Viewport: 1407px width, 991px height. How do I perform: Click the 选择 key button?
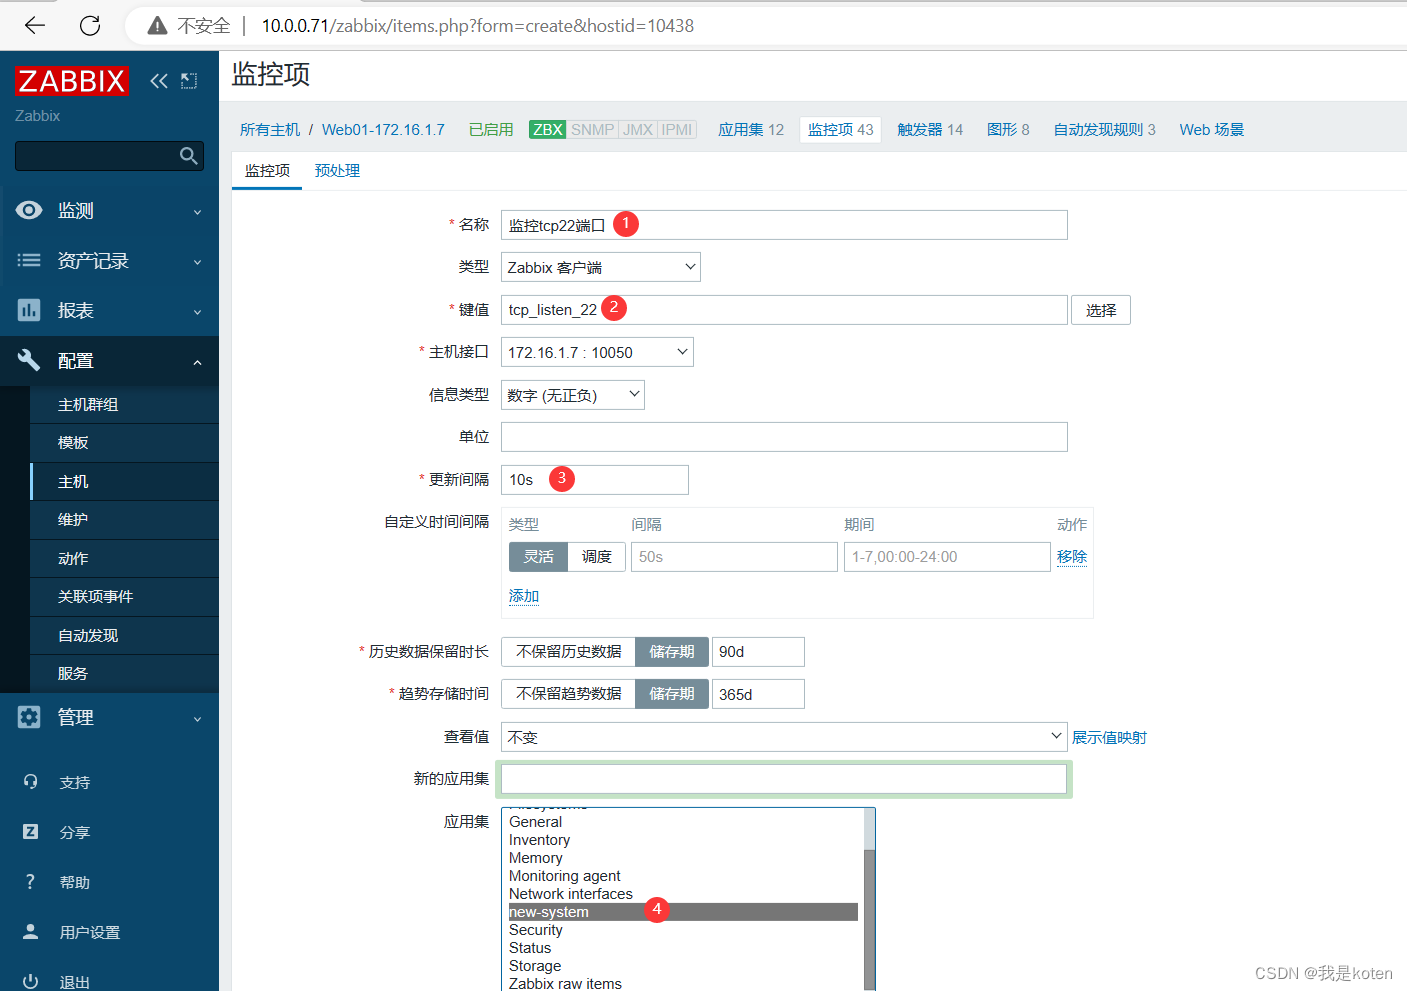pyautogui.click(x=1101, y=310)
